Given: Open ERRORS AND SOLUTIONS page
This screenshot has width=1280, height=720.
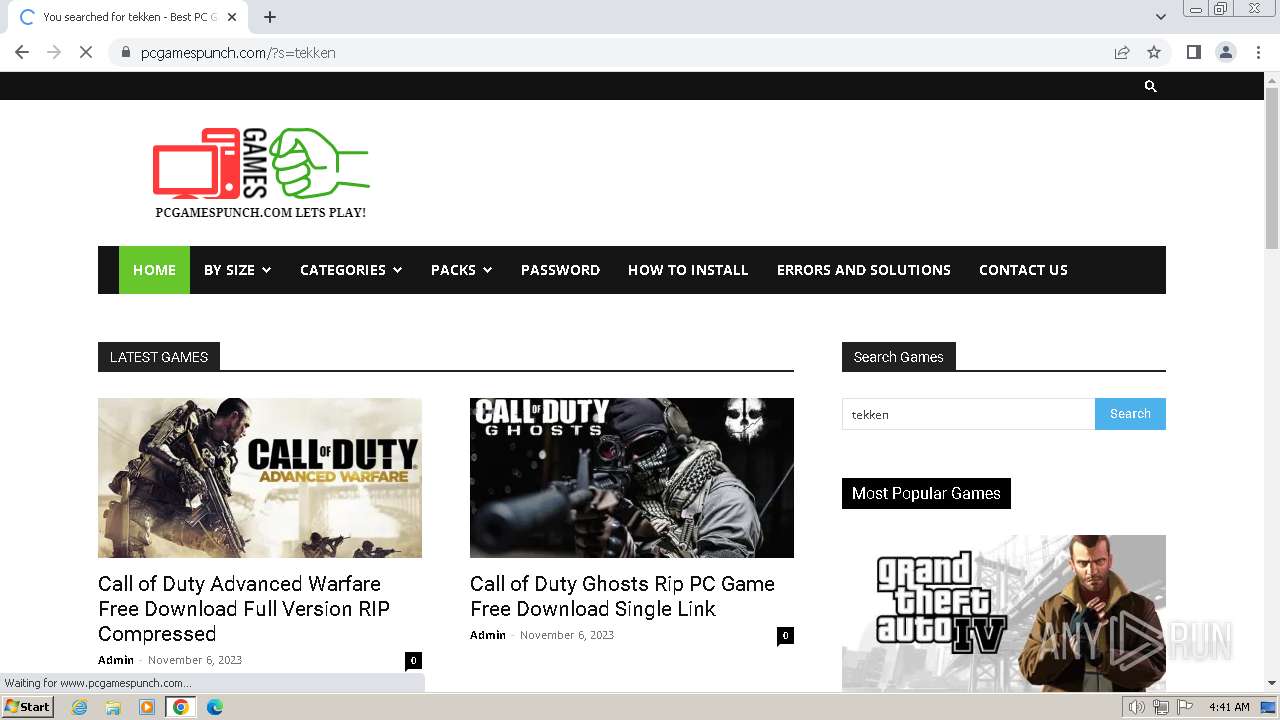Looking at the screenshot, I should point(864,270).
